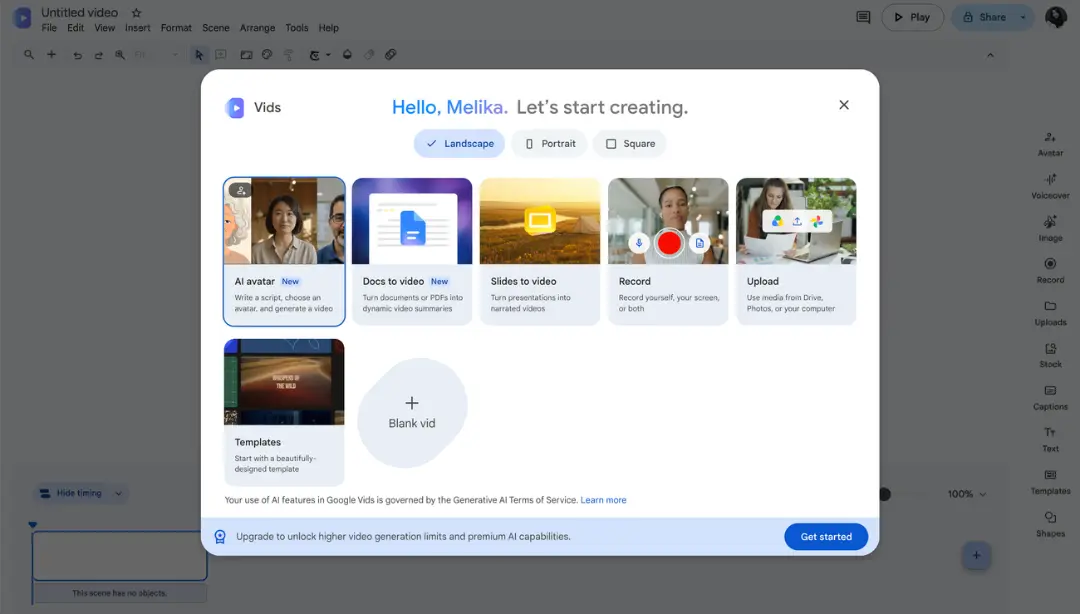Open the Insert menu
This screenshot has height=614, width=1080.
(138, 28)
